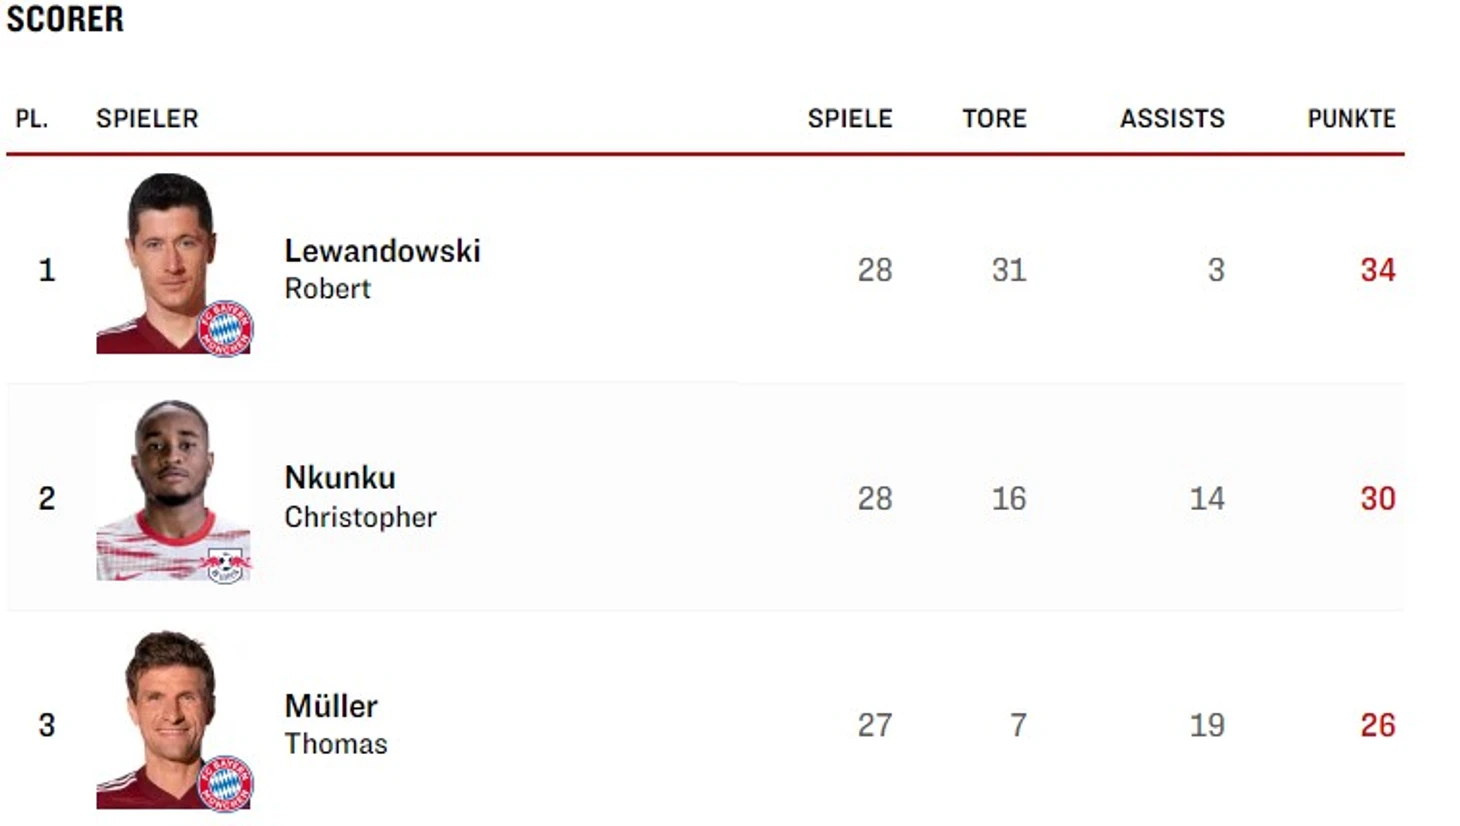Viewport: 1460px width, 826px height.
Task: Open Robert Lewandowski's player photo
Action: point(172,263)
